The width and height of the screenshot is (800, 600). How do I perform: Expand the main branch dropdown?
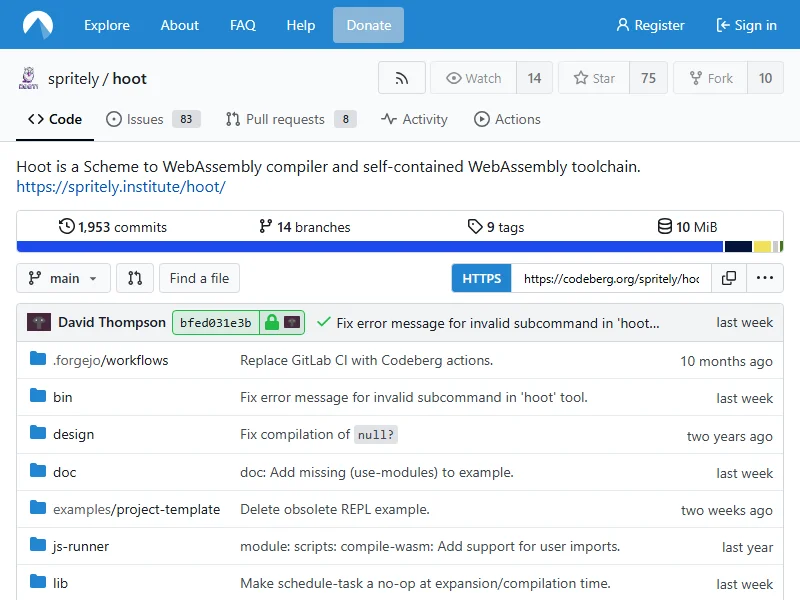(64, 278)
